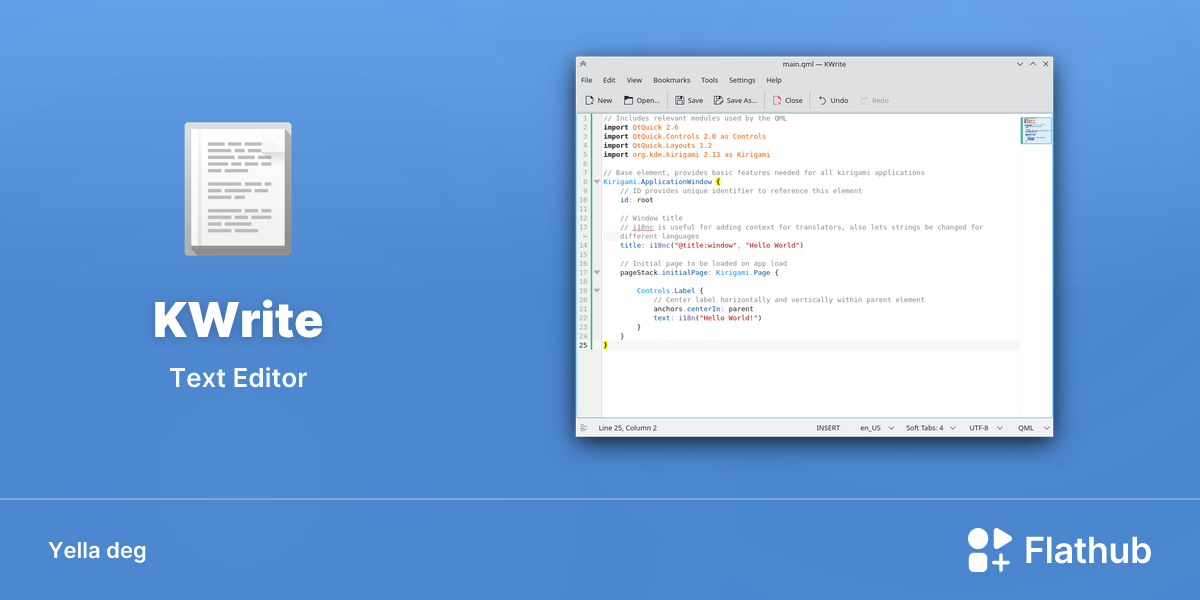Image resolution: width=1200 pixels, height=600 pixels.
Task: Click the "anchors.centerIn: parent" line
Action: pos(703,308)
